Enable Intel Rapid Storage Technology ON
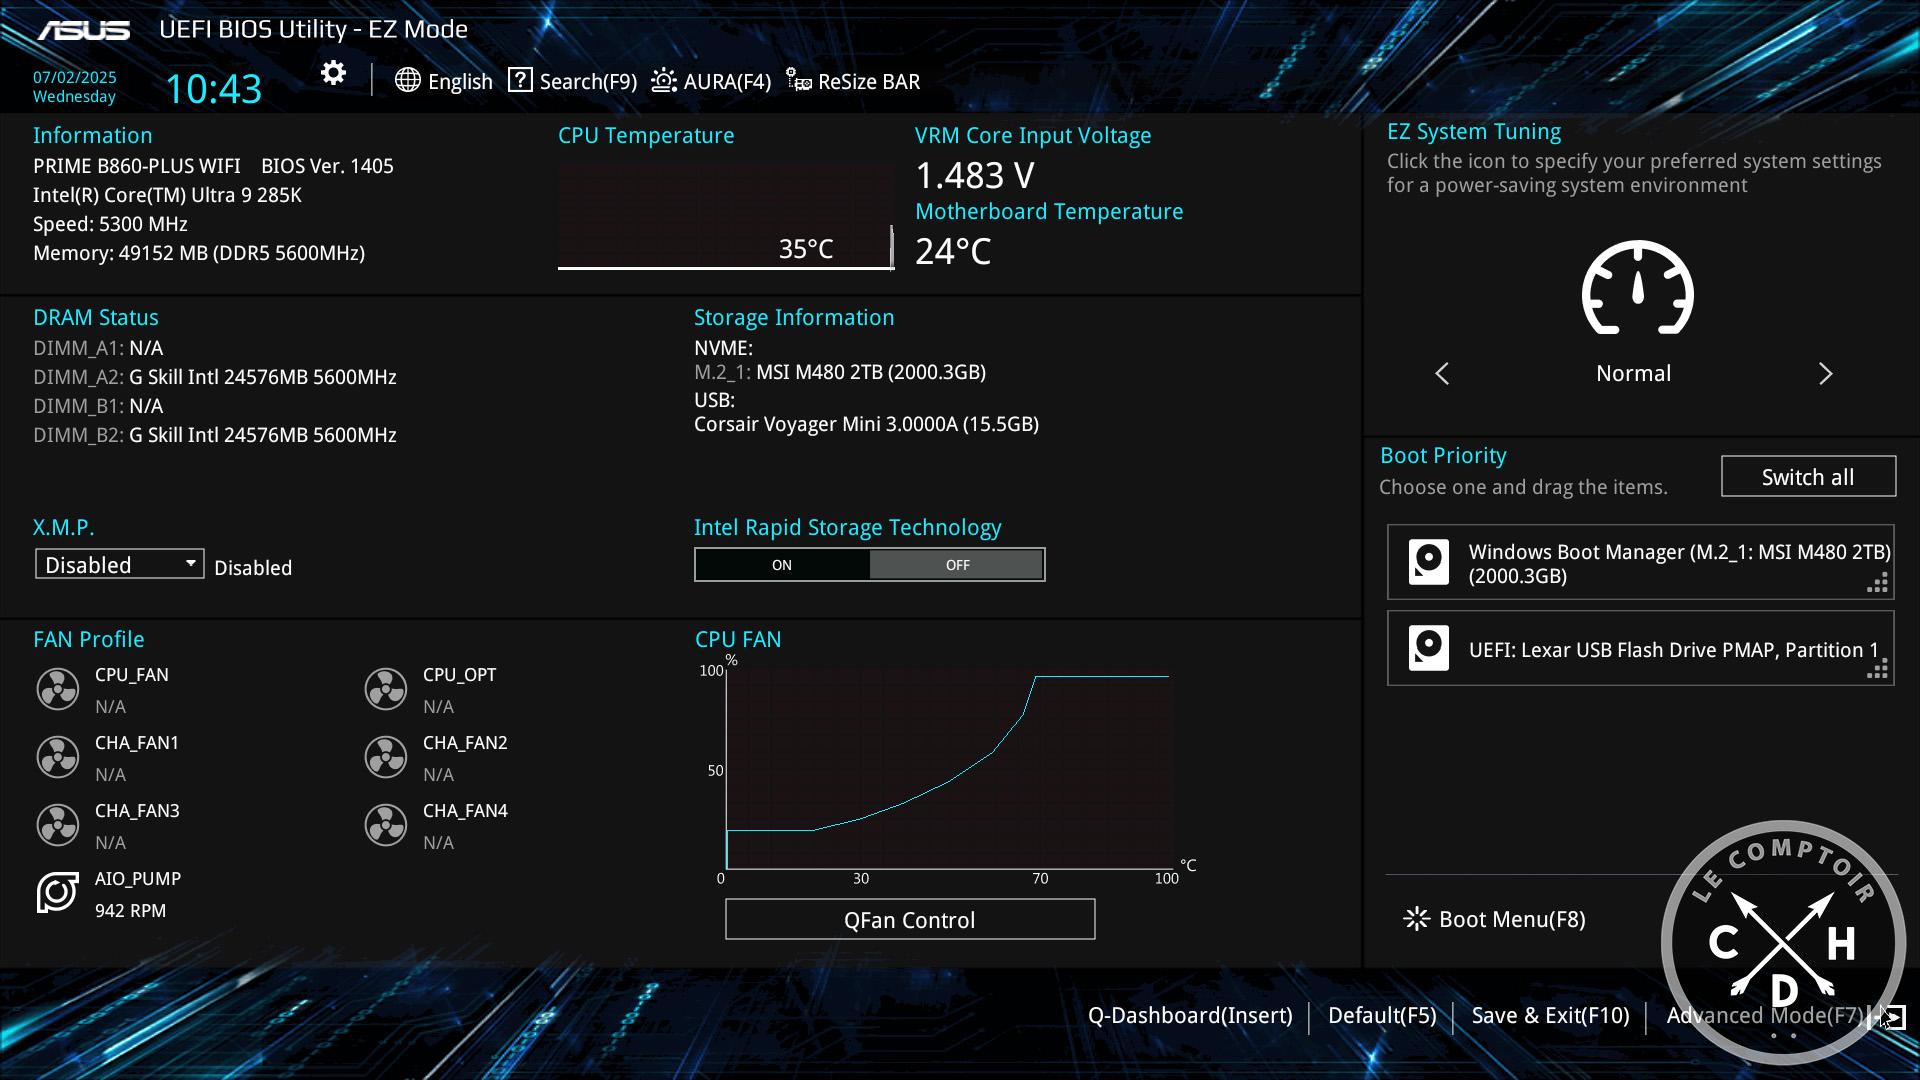 781,564
